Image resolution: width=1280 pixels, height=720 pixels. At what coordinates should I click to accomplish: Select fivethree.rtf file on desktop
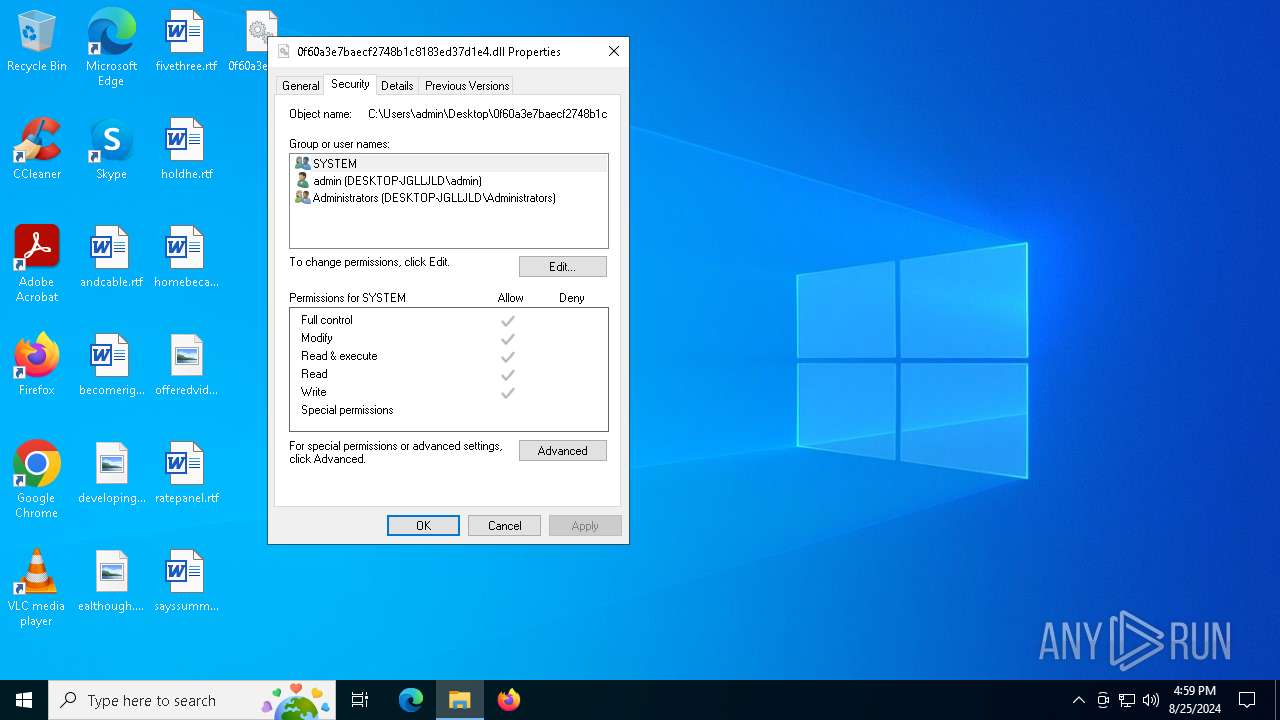click(186, 42)
